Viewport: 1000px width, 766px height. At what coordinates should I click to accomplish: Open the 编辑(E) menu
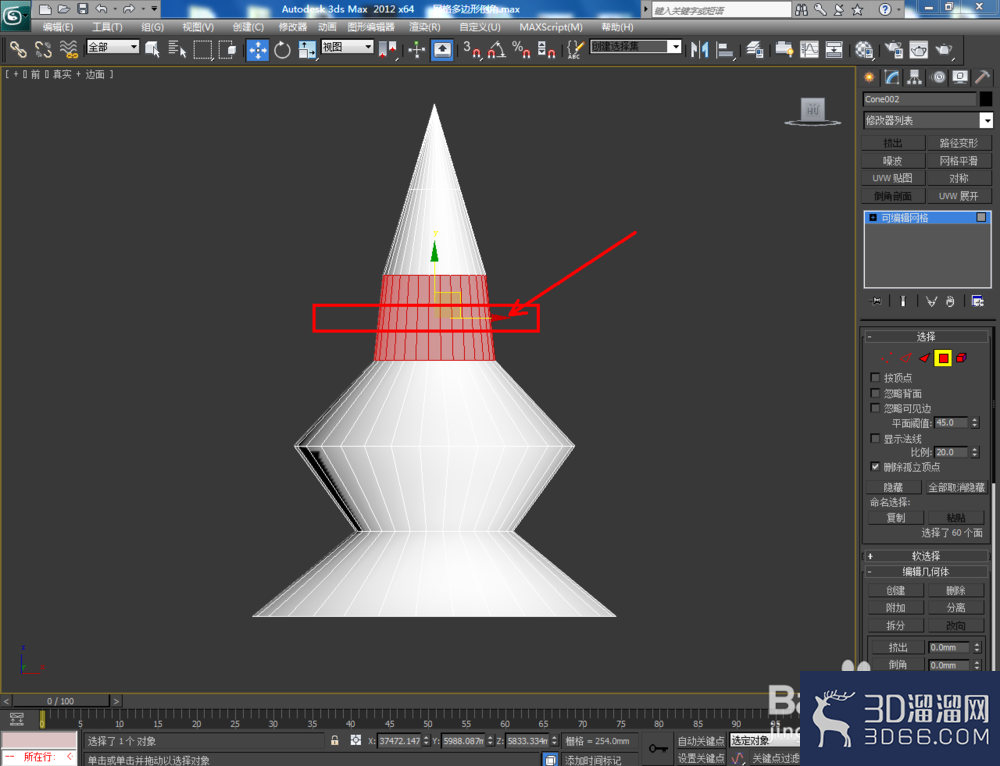(x=57, y=27)
